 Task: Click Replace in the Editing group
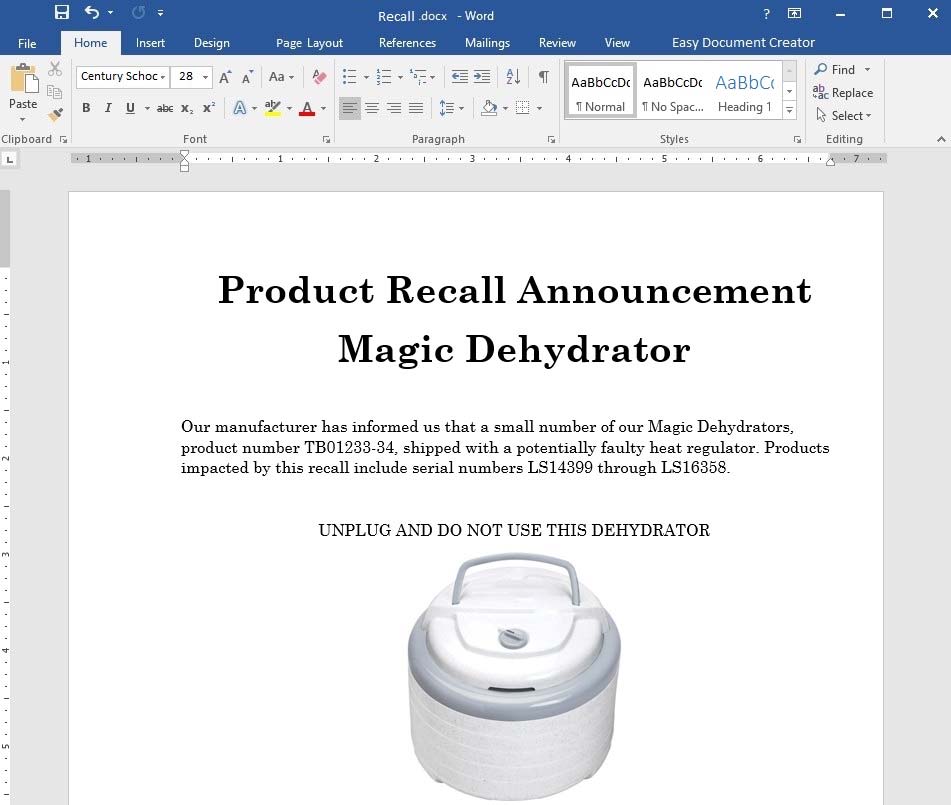click(x=843, y=93)
